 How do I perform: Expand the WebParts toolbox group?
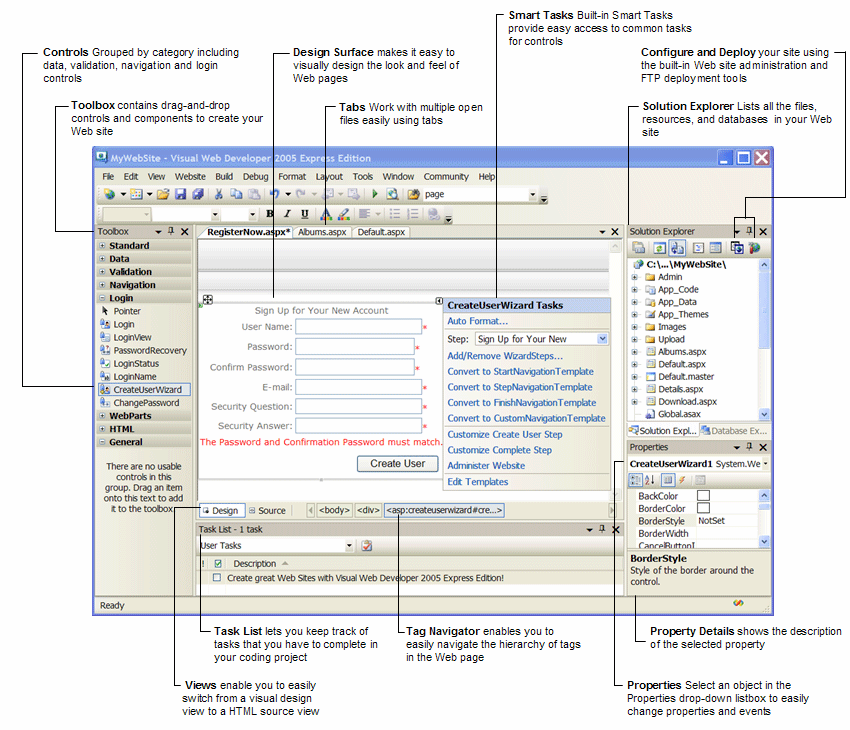point(102,416)
